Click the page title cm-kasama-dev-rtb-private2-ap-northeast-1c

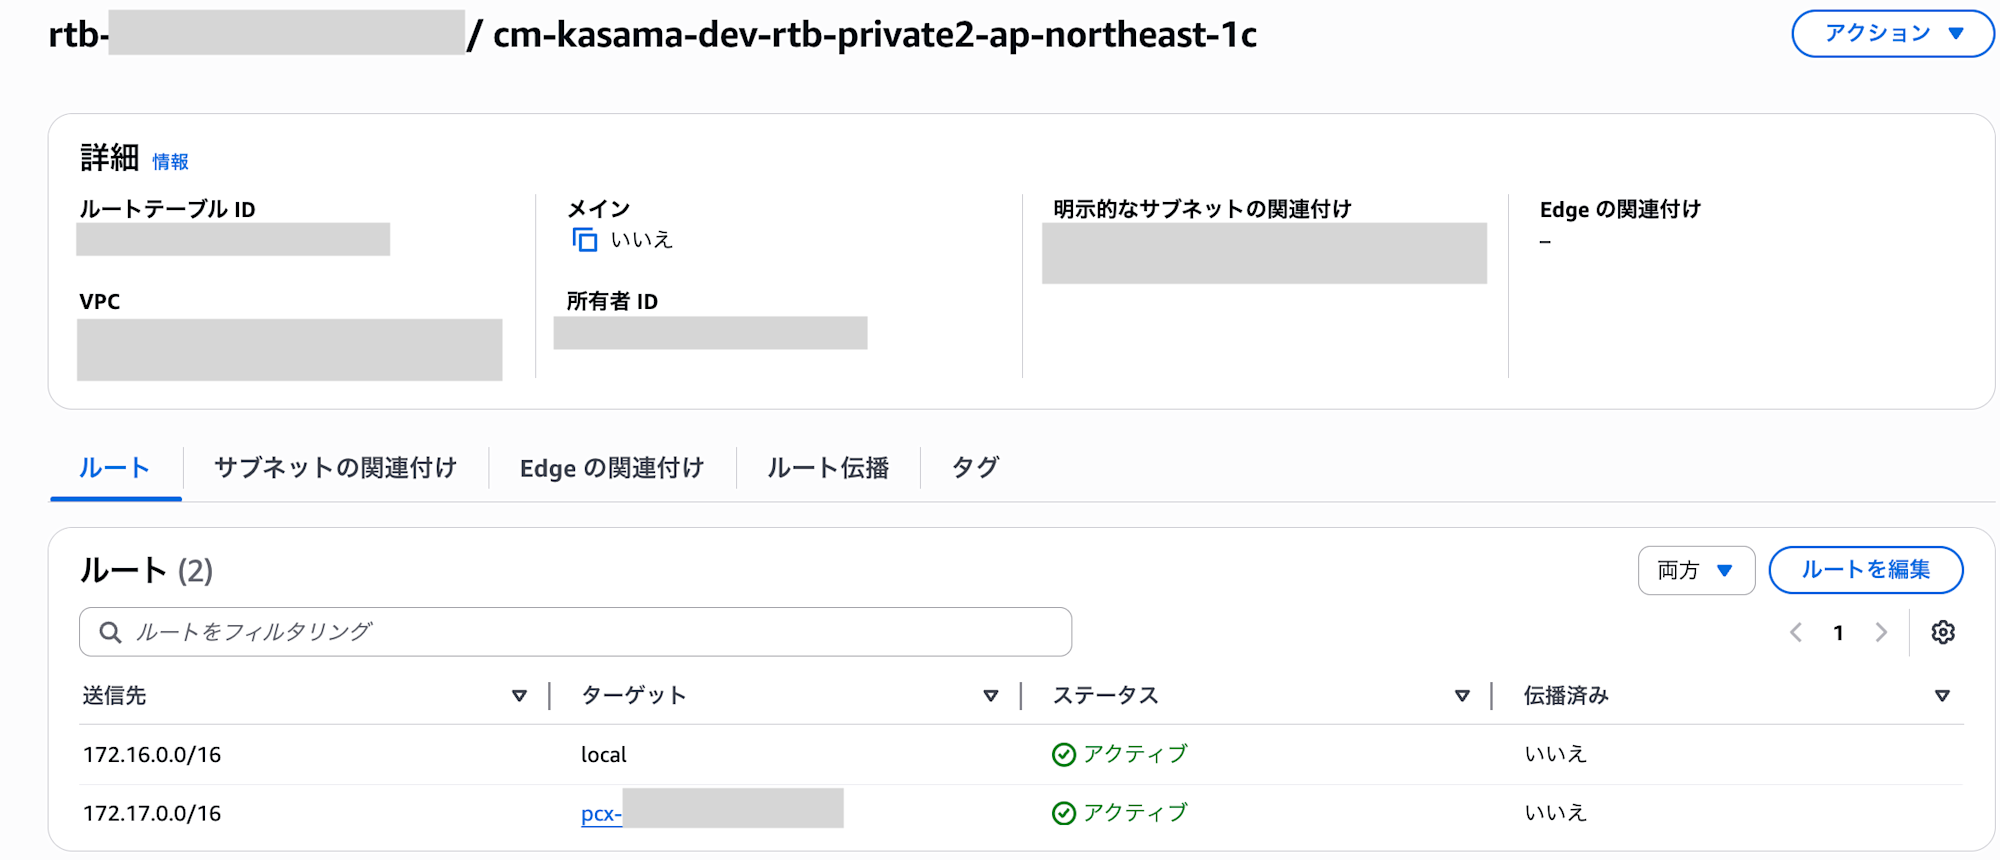click(x=875, y=35)
